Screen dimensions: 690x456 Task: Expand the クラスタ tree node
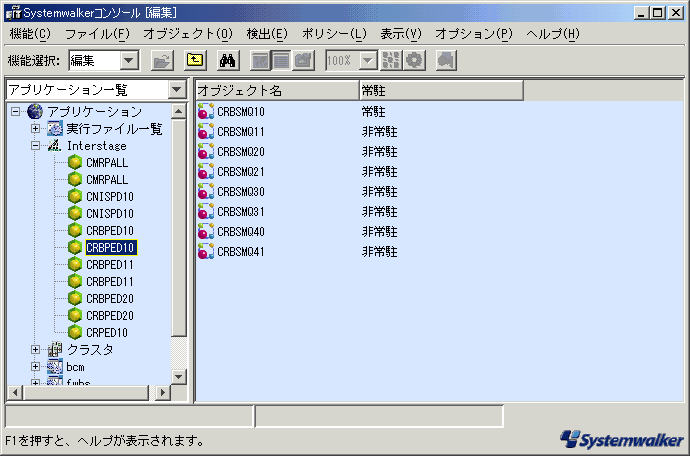36,349
